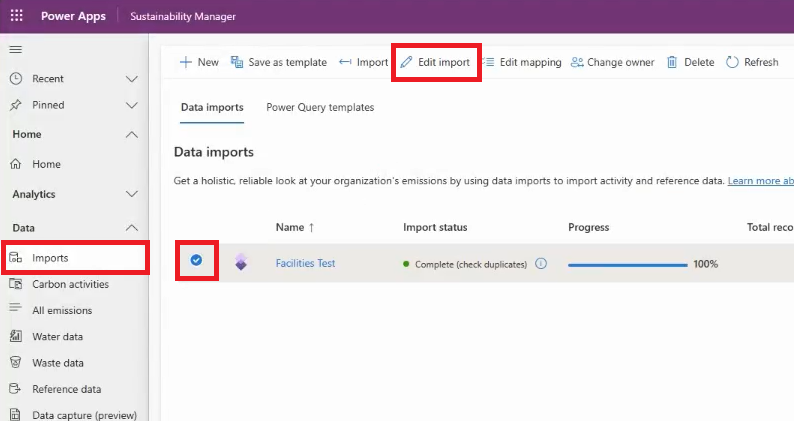Deselect the Facilities Test row checkmark

196,260
